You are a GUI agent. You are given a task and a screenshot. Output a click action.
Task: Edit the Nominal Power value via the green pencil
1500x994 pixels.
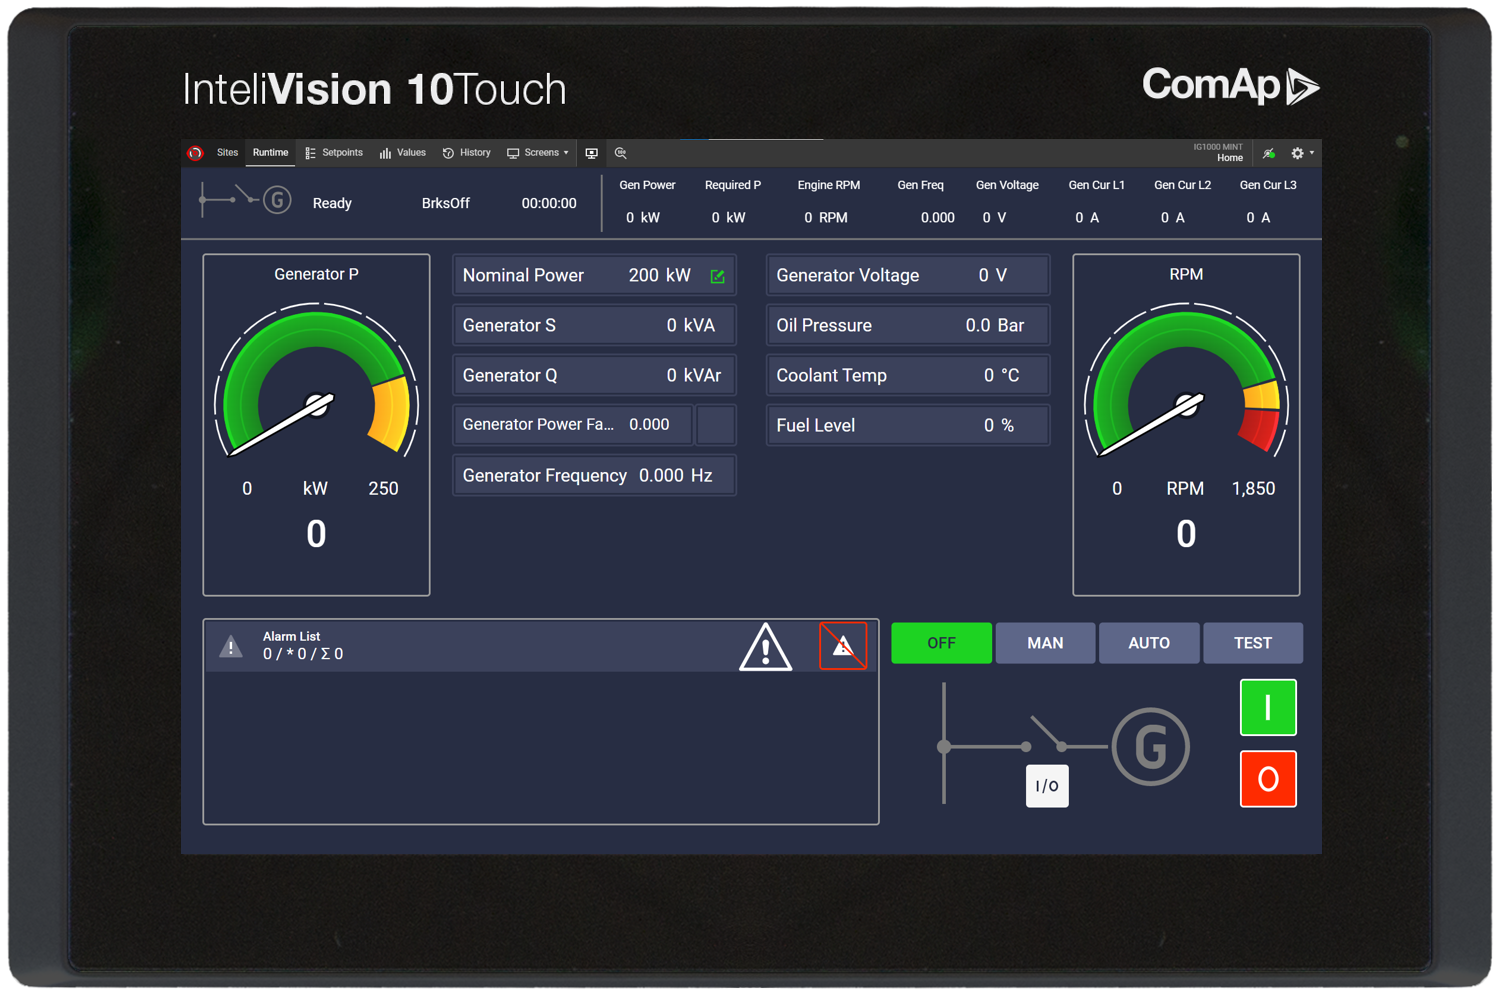coord(717,276)
